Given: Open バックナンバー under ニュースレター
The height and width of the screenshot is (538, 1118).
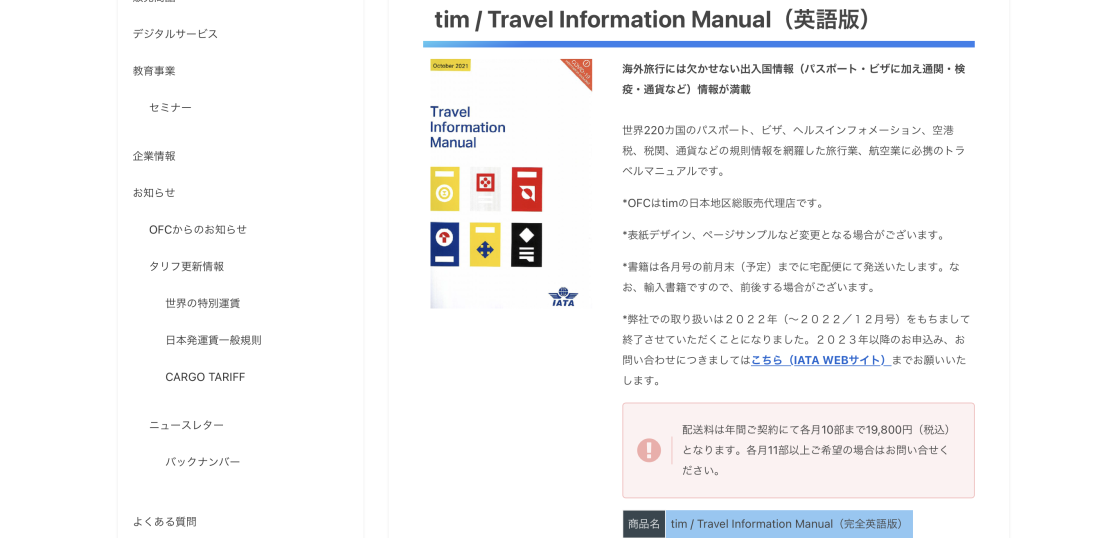Looking at the screenshot, I should click(202, 462).
